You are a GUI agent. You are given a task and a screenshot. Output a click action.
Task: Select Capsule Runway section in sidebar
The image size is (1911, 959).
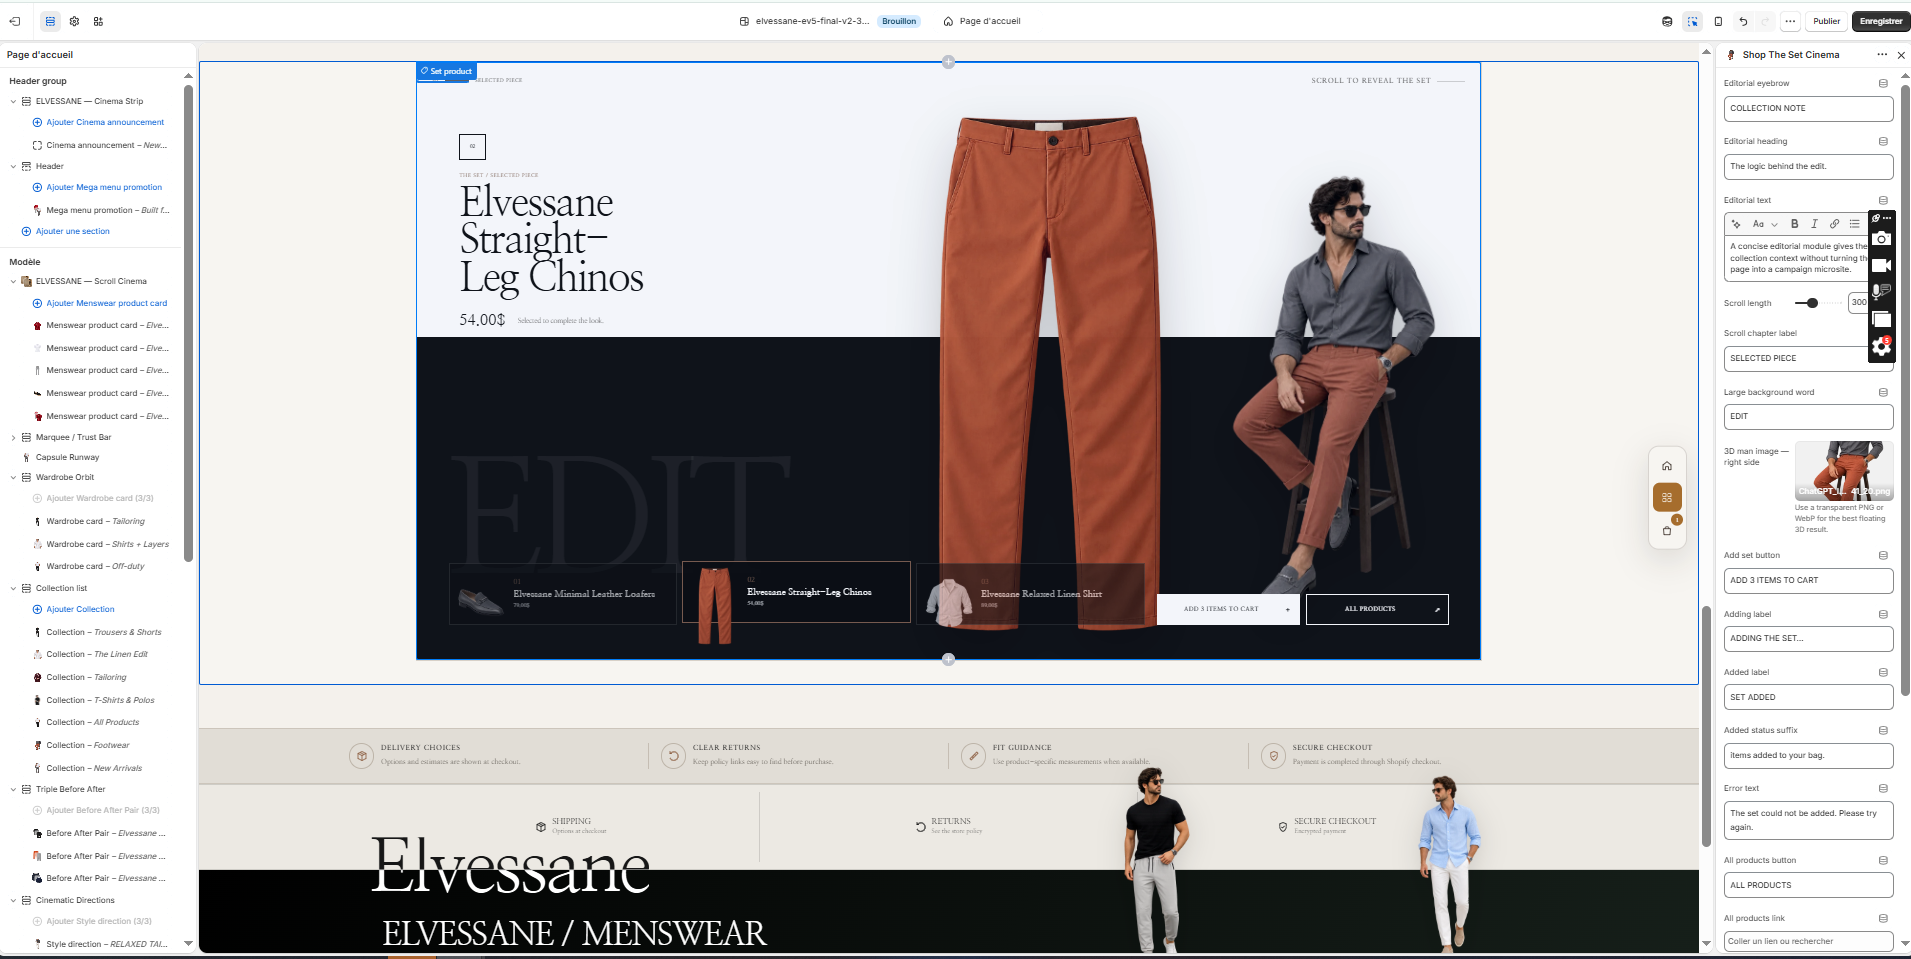click(67, 457)
